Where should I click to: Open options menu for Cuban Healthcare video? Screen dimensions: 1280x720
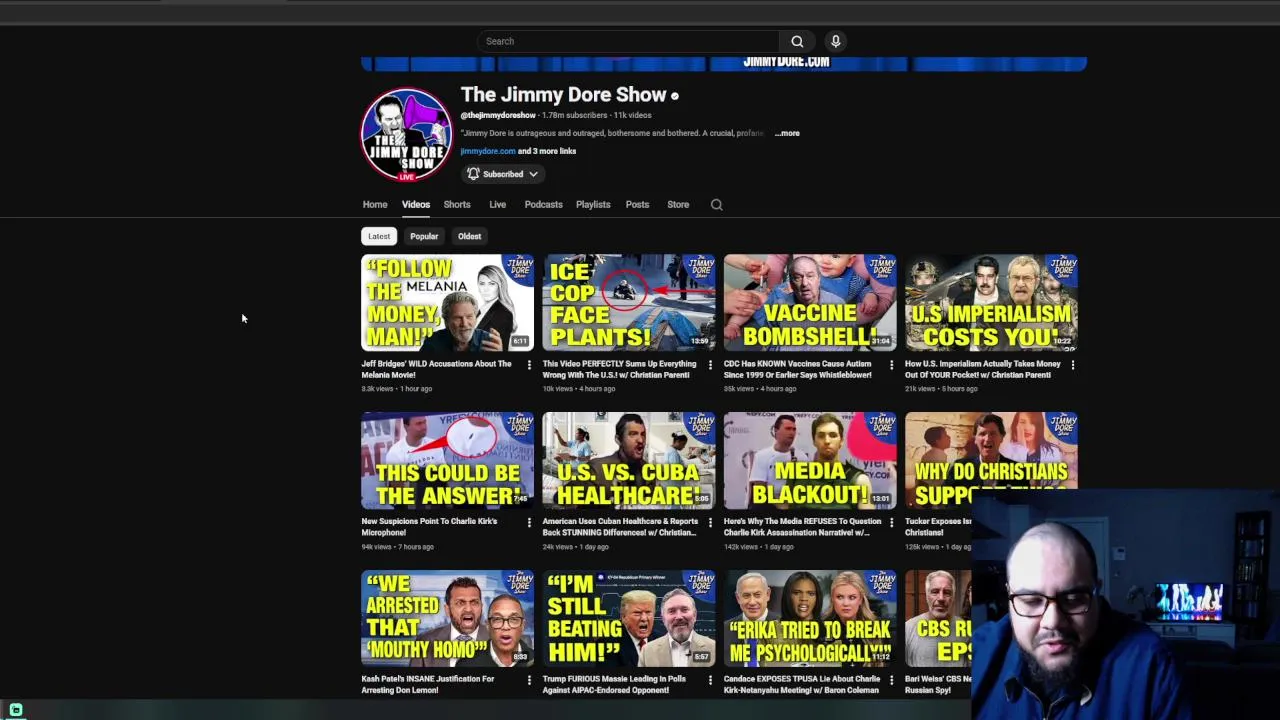(x=710, y=522)
